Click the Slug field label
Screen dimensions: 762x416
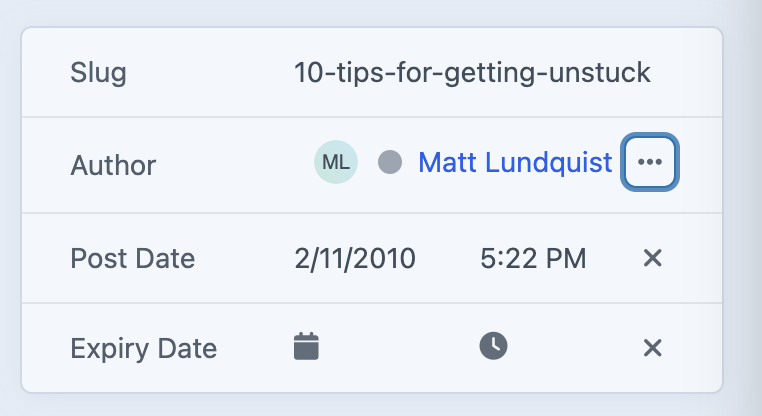pyautogui.click(x=99, y=72)
